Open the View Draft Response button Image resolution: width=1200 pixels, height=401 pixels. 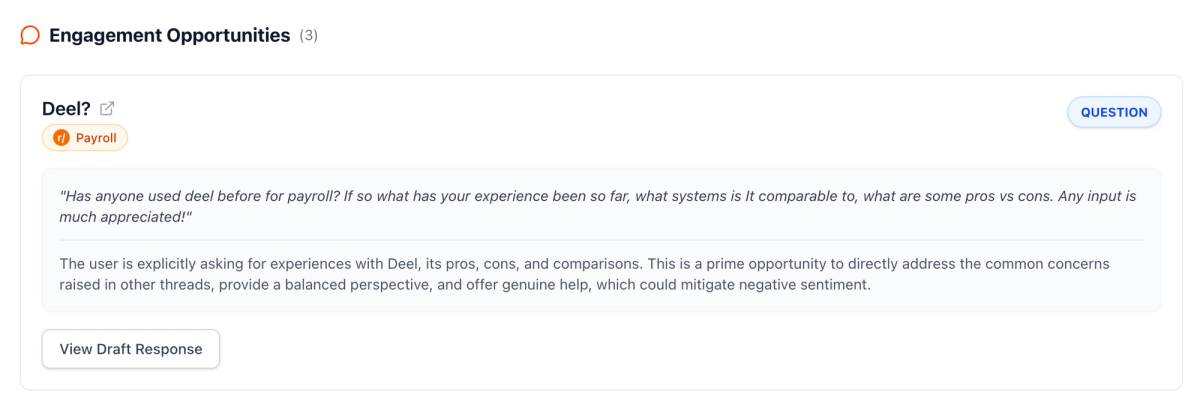(131, 349)
